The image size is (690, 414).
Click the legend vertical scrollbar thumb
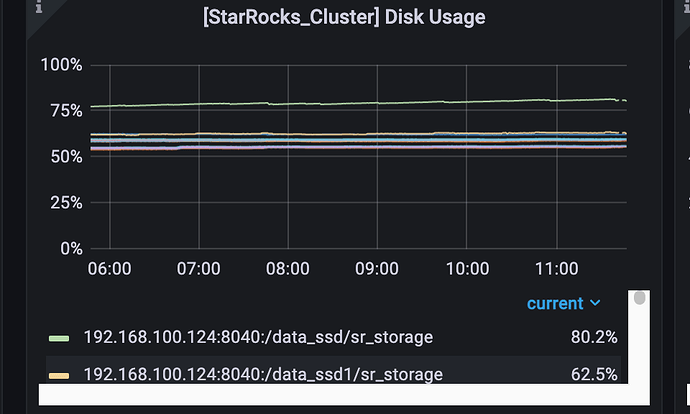click(x=639, y=298)
